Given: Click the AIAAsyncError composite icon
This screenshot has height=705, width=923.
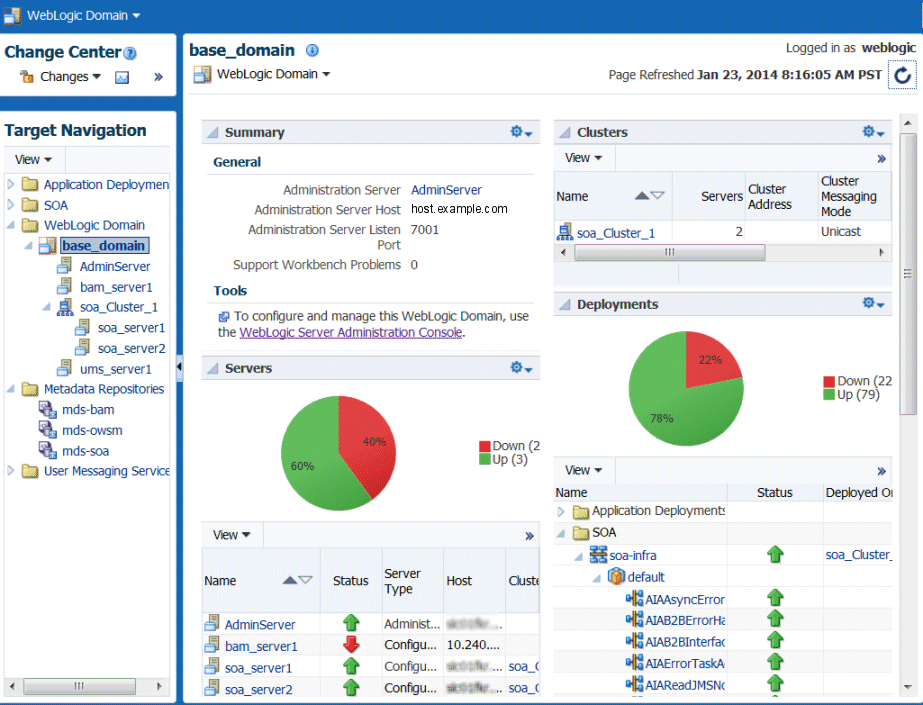Looking at the screenshot, I should [634, 598].
